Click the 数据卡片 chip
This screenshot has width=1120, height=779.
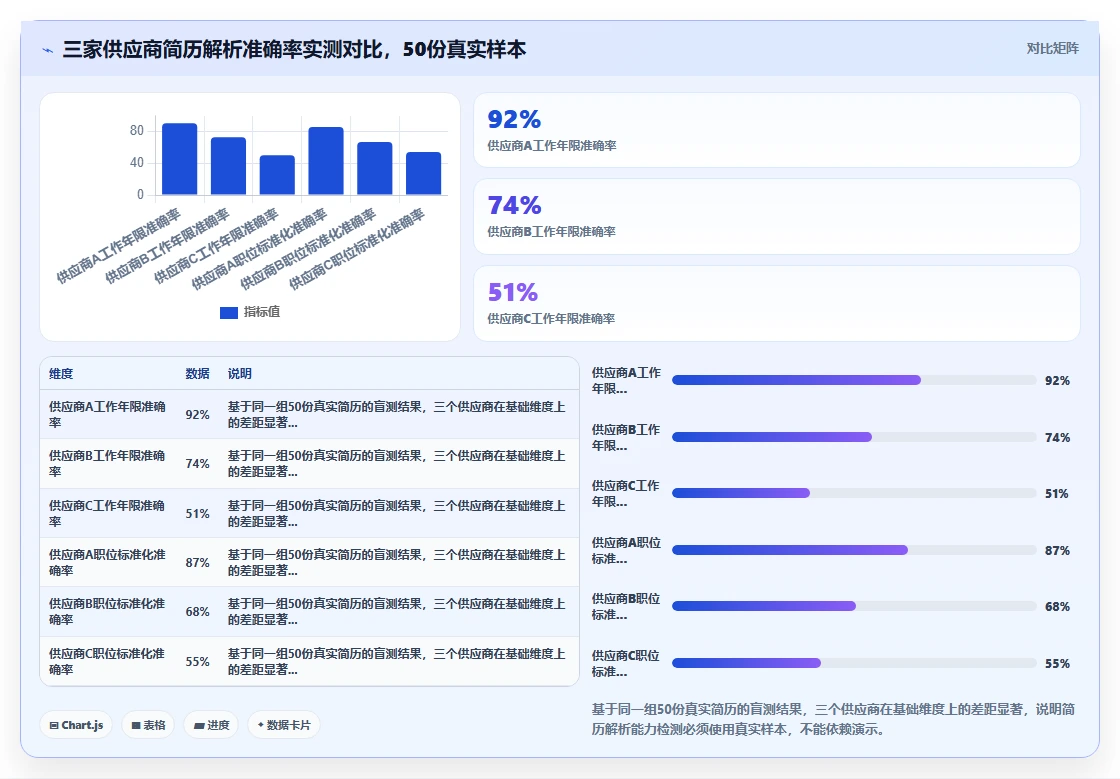pyautogui.click(x=284, y=725)
